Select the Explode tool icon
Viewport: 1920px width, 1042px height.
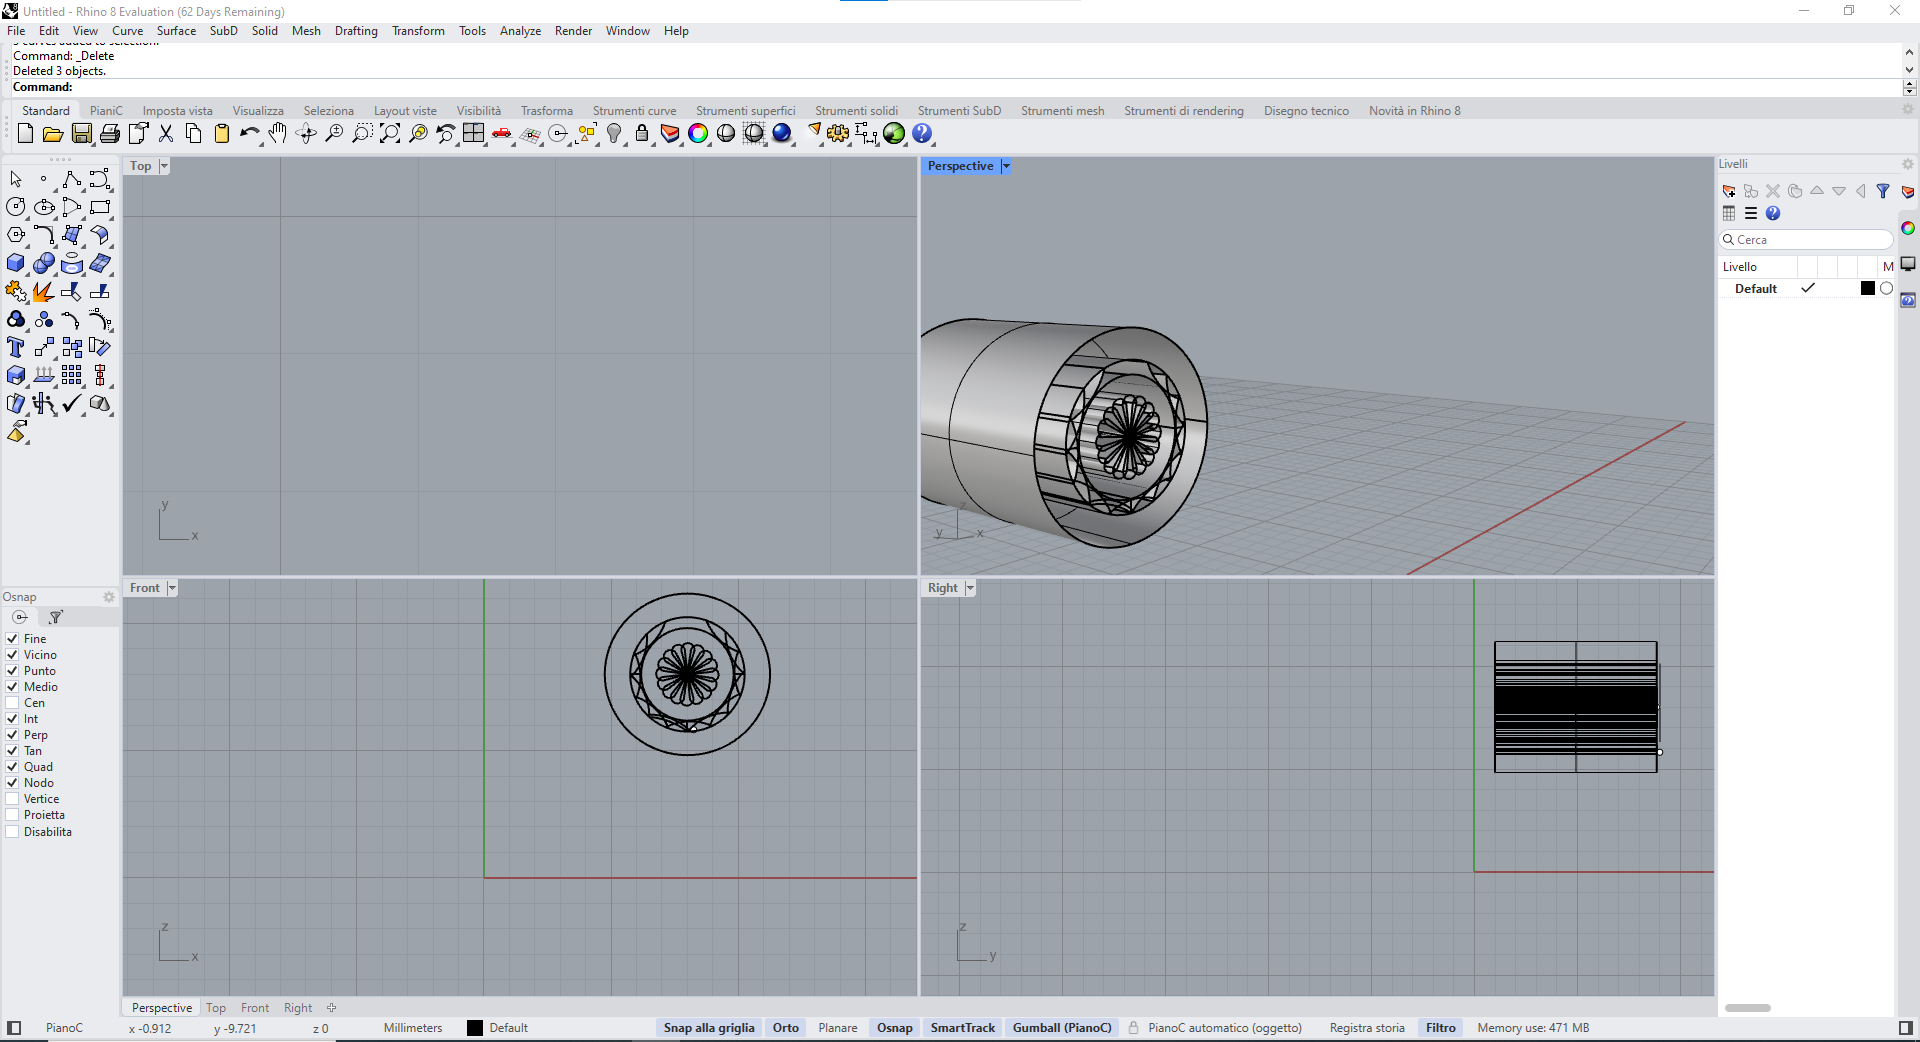[x=43, y=292]
